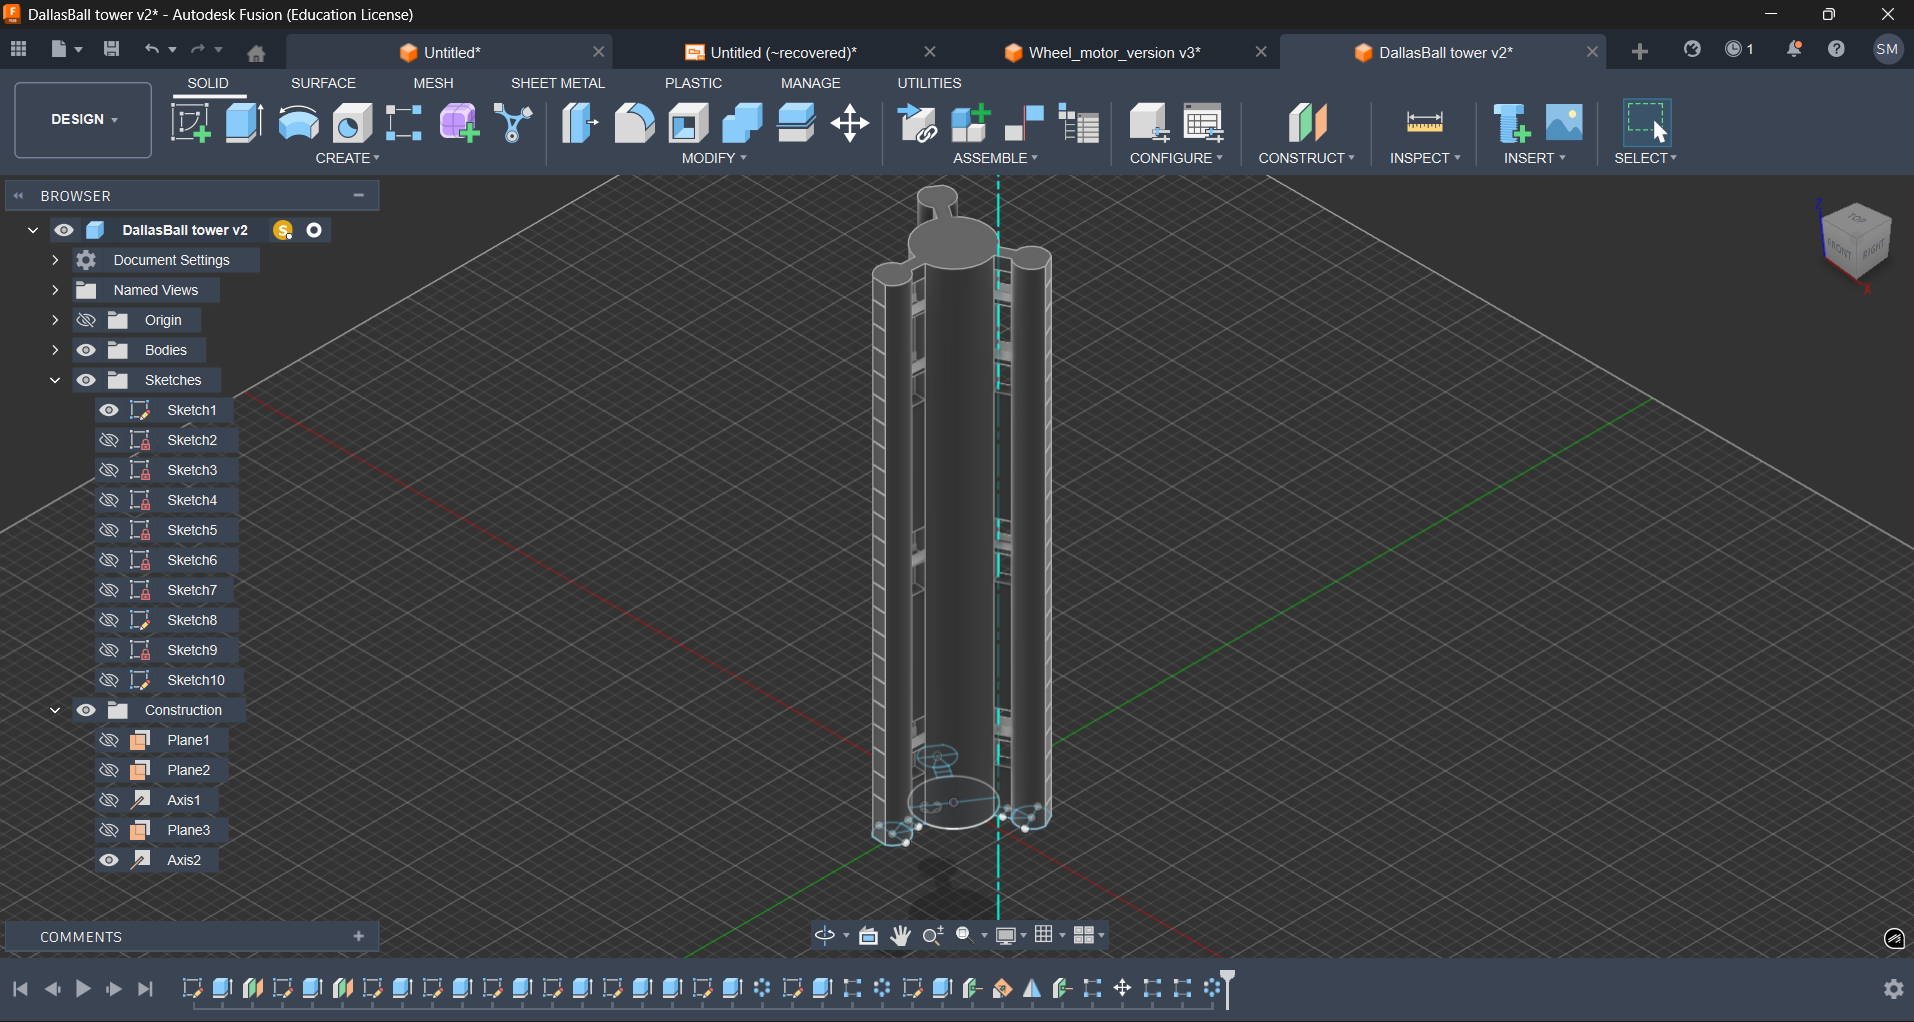Hide Sketch1 via its eye icon
This screenshot has height=1022, width=1914.
click(109, 410)
